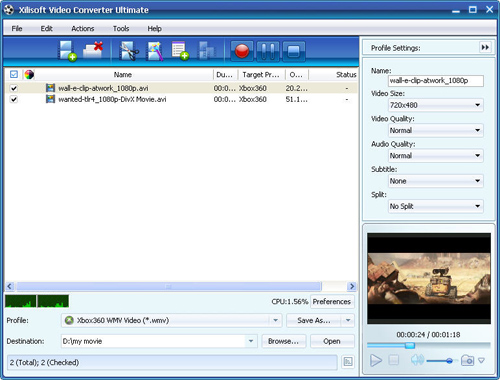
Task: Click the Target Pr... column header
Action: point(261,74)
